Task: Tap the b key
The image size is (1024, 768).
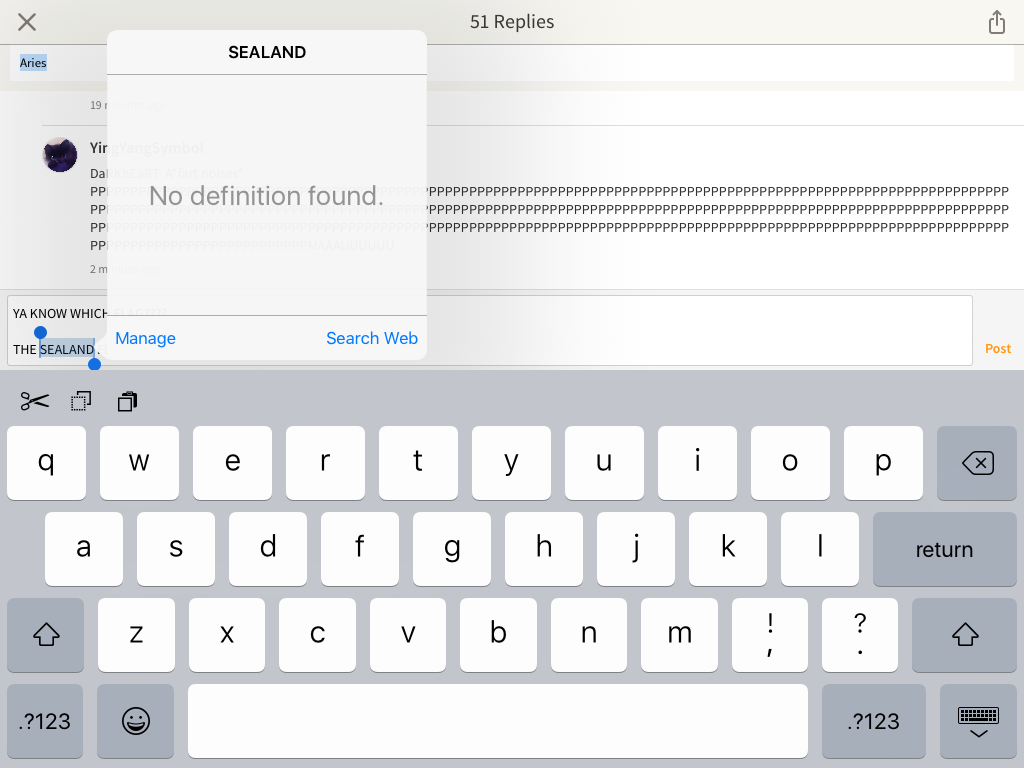Action: (498, 635)
